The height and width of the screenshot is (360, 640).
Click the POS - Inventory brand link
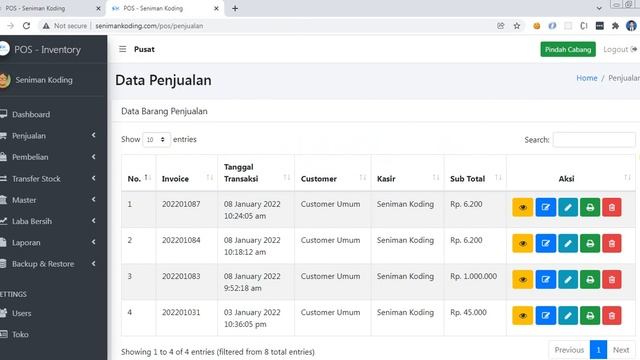pyautogui.click(x=47, y=49)
